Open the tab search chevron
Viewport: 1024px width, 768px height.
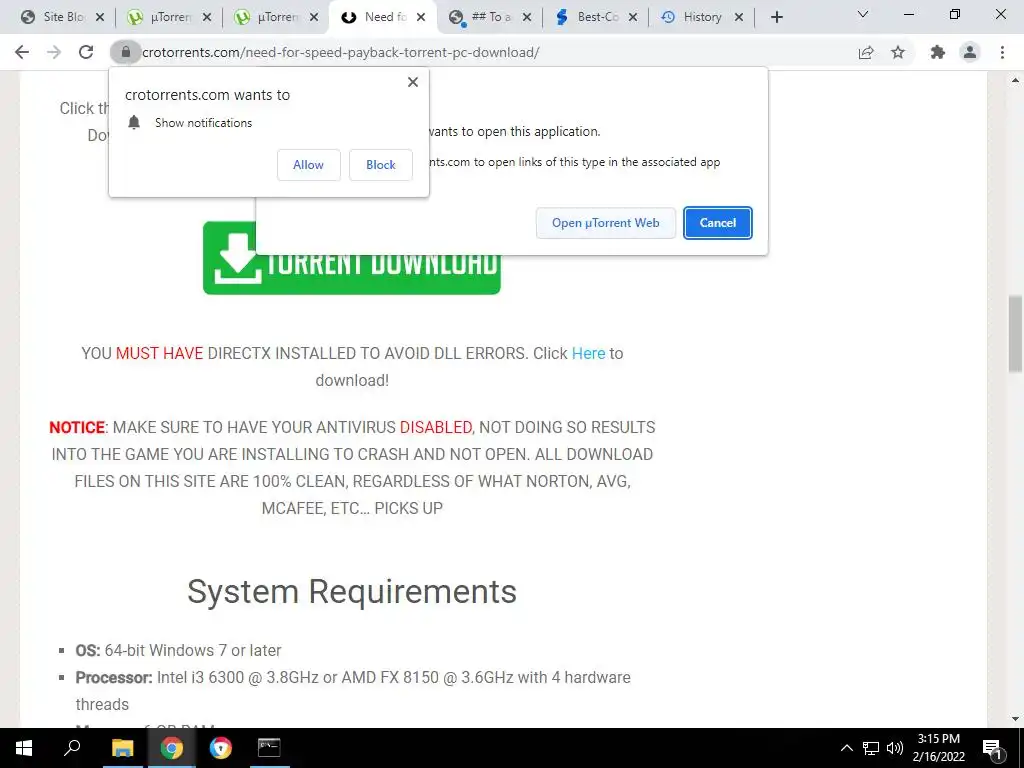pyautogui.click(x=863, y=14)
